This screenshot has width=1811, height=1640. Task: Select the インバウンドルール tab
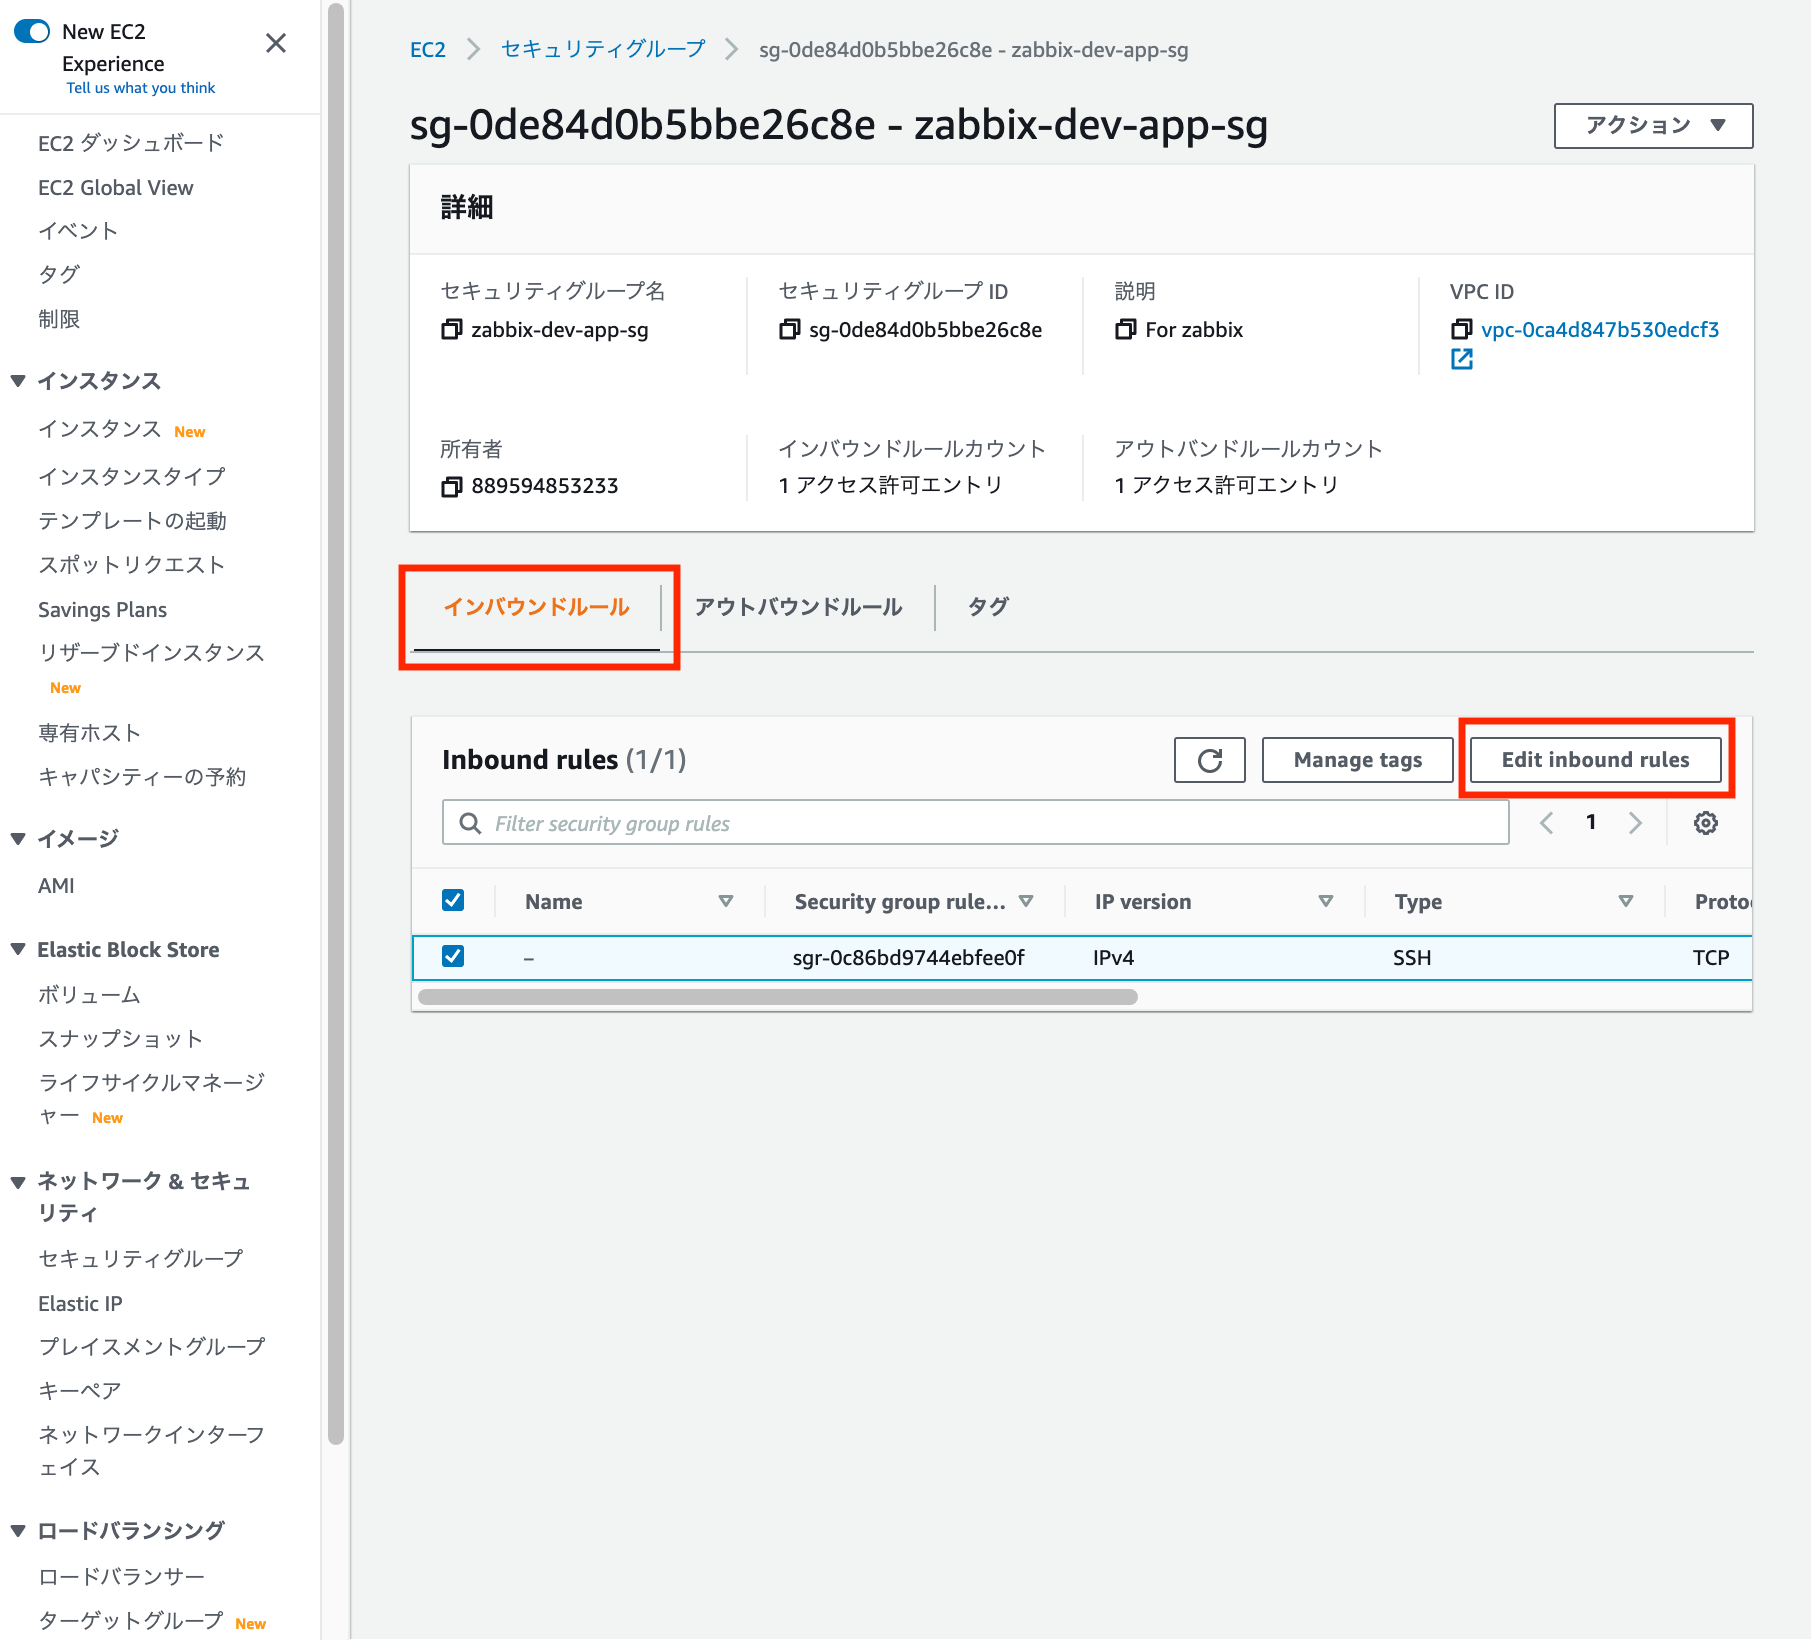(537, 607)
